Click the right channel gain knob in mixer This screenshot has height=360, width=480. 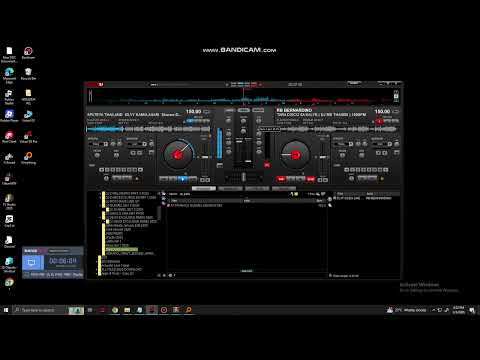[259, 120]
